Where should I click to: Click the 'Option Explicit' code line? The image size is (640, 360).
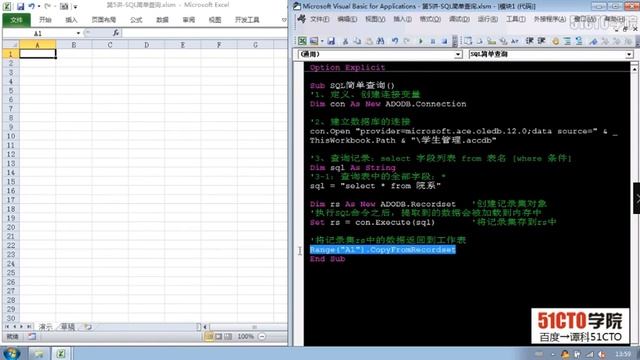pyautogui.click(x=347, y=67)
